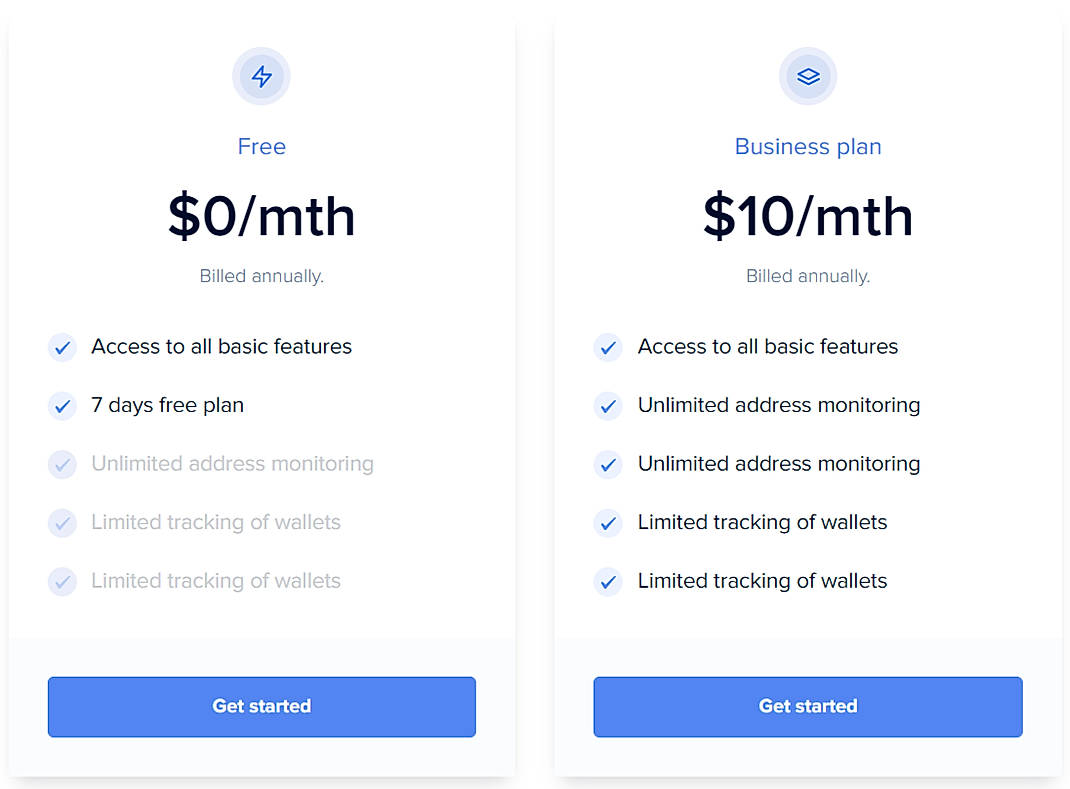The image size is (1070, 789).
Task: Click the checkmark beside Business plan's 'Access to all basic features'
Action: [608, 347]
